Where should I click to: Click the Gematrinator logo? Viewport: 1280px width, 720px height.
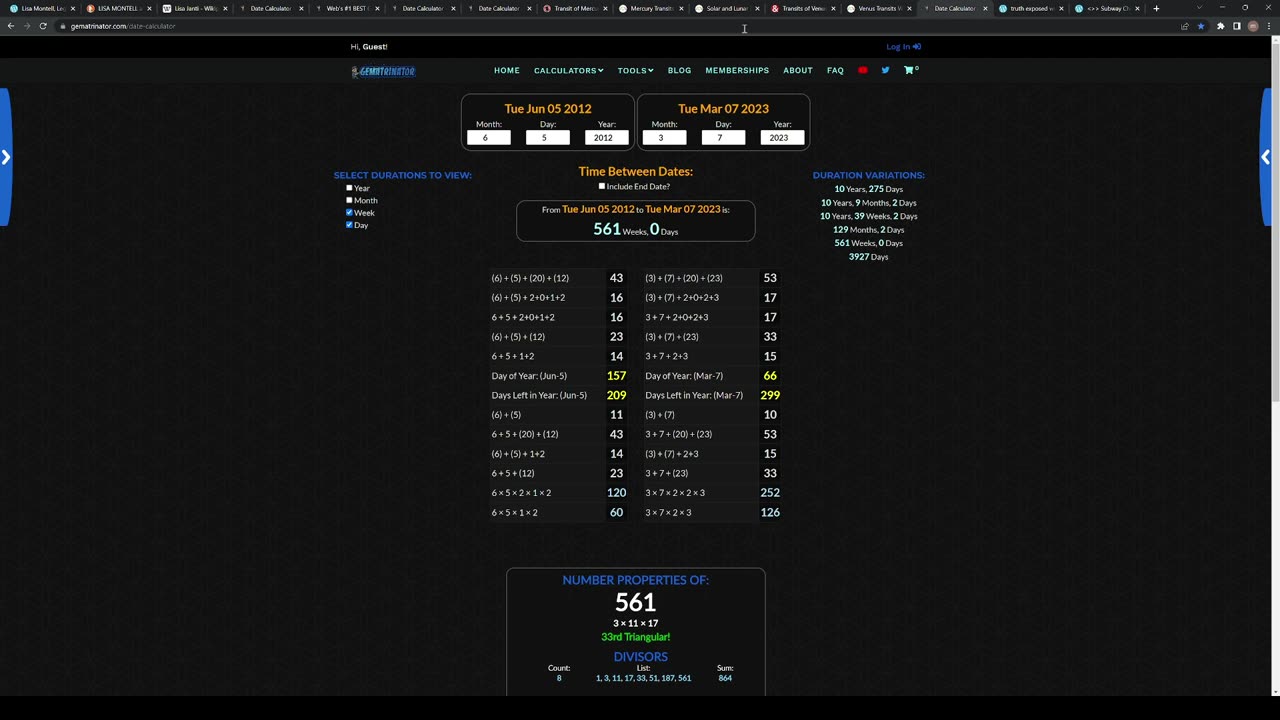click(383, 71)
